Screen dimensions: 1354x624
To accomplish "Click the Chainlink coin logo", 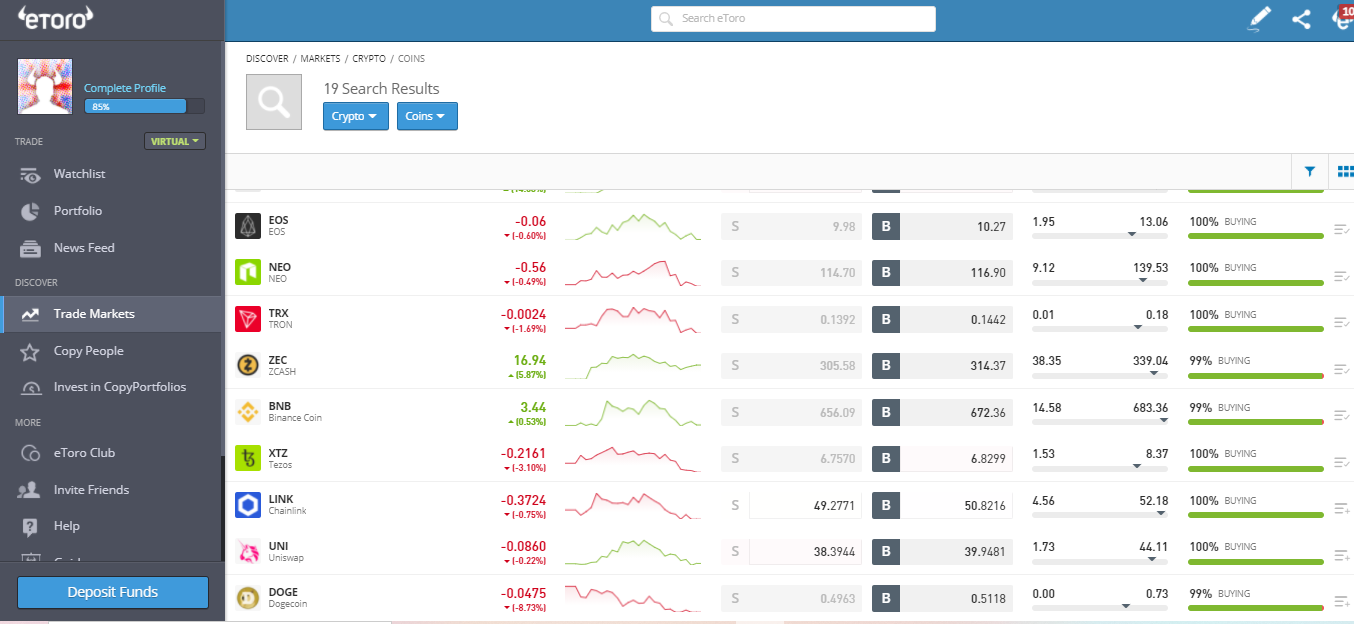I will 248,505.
